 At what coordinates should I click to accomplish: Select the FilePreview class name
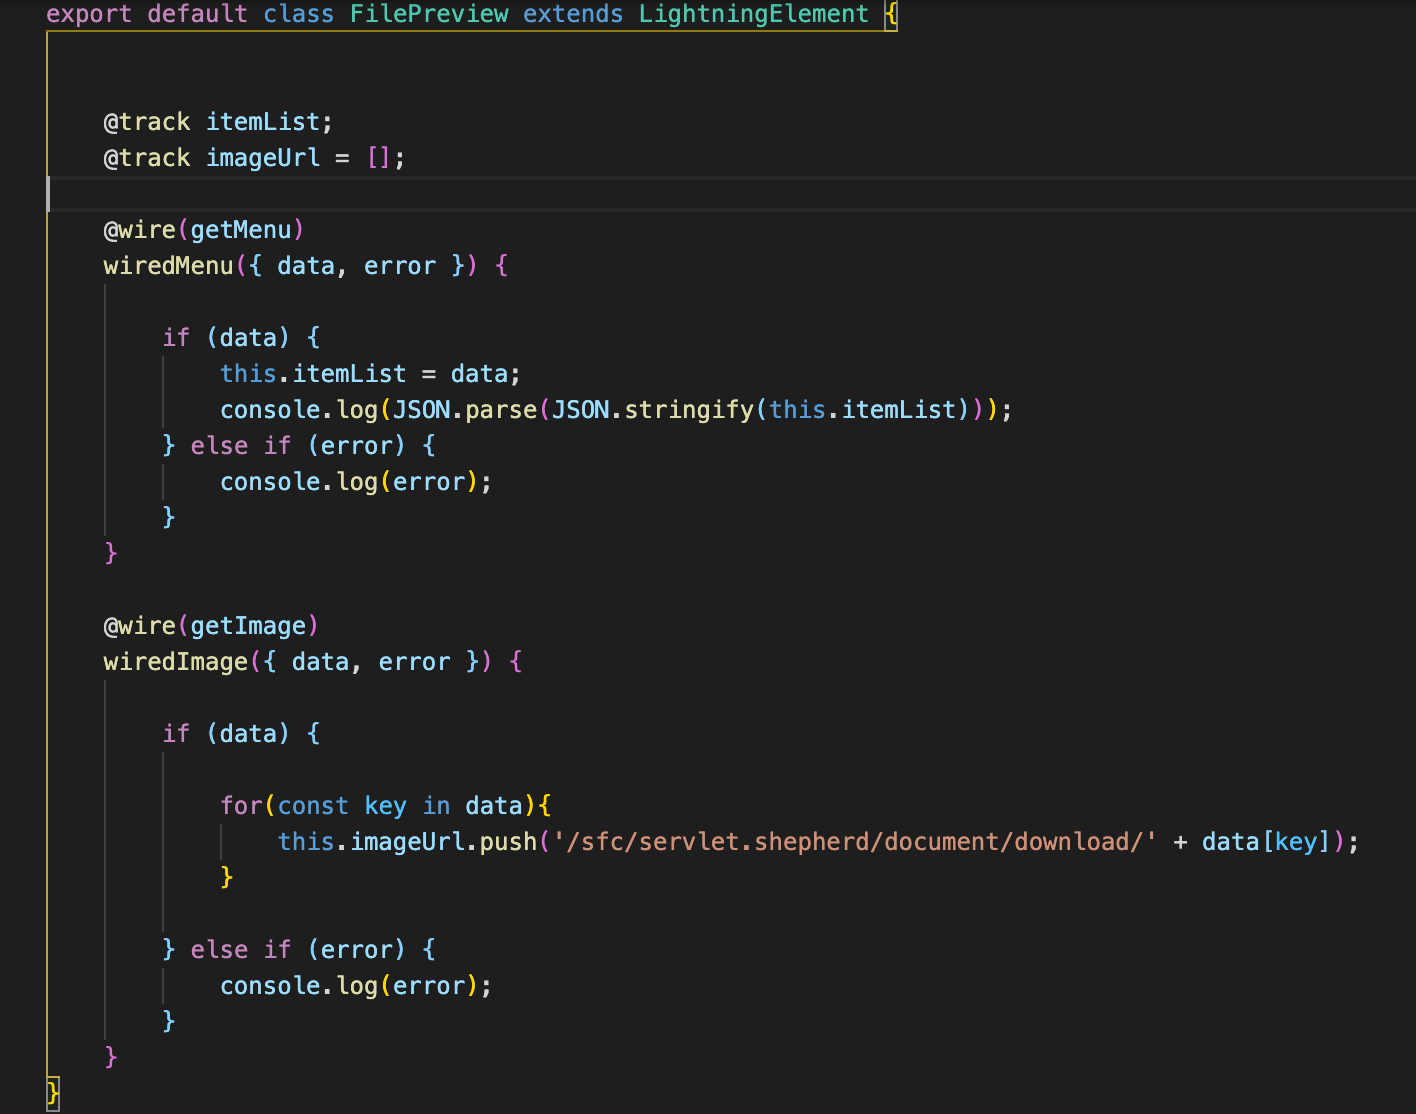(429, 14)
